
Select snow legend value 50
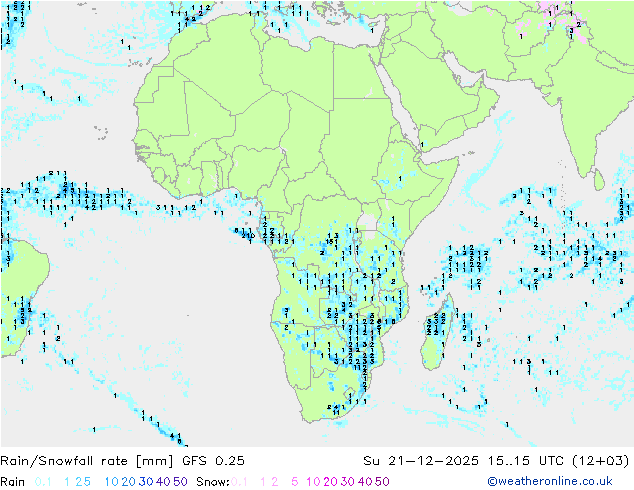click(x=382, y=482)
